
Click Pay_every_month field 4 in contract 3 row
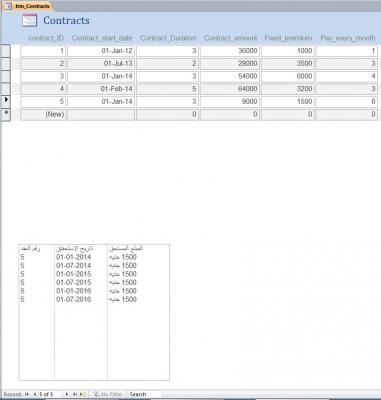(x=347, y=76)
